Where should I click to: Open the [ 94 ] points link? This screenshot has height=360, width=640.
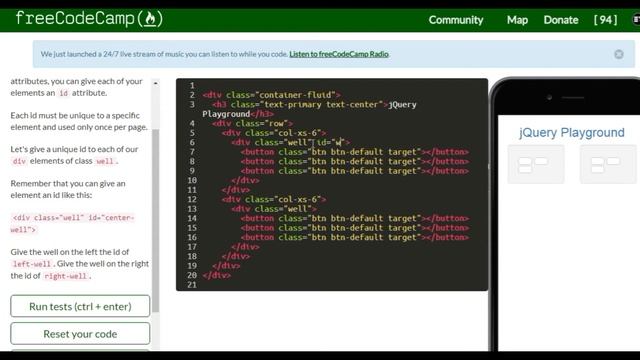click(x=605, y=20)
